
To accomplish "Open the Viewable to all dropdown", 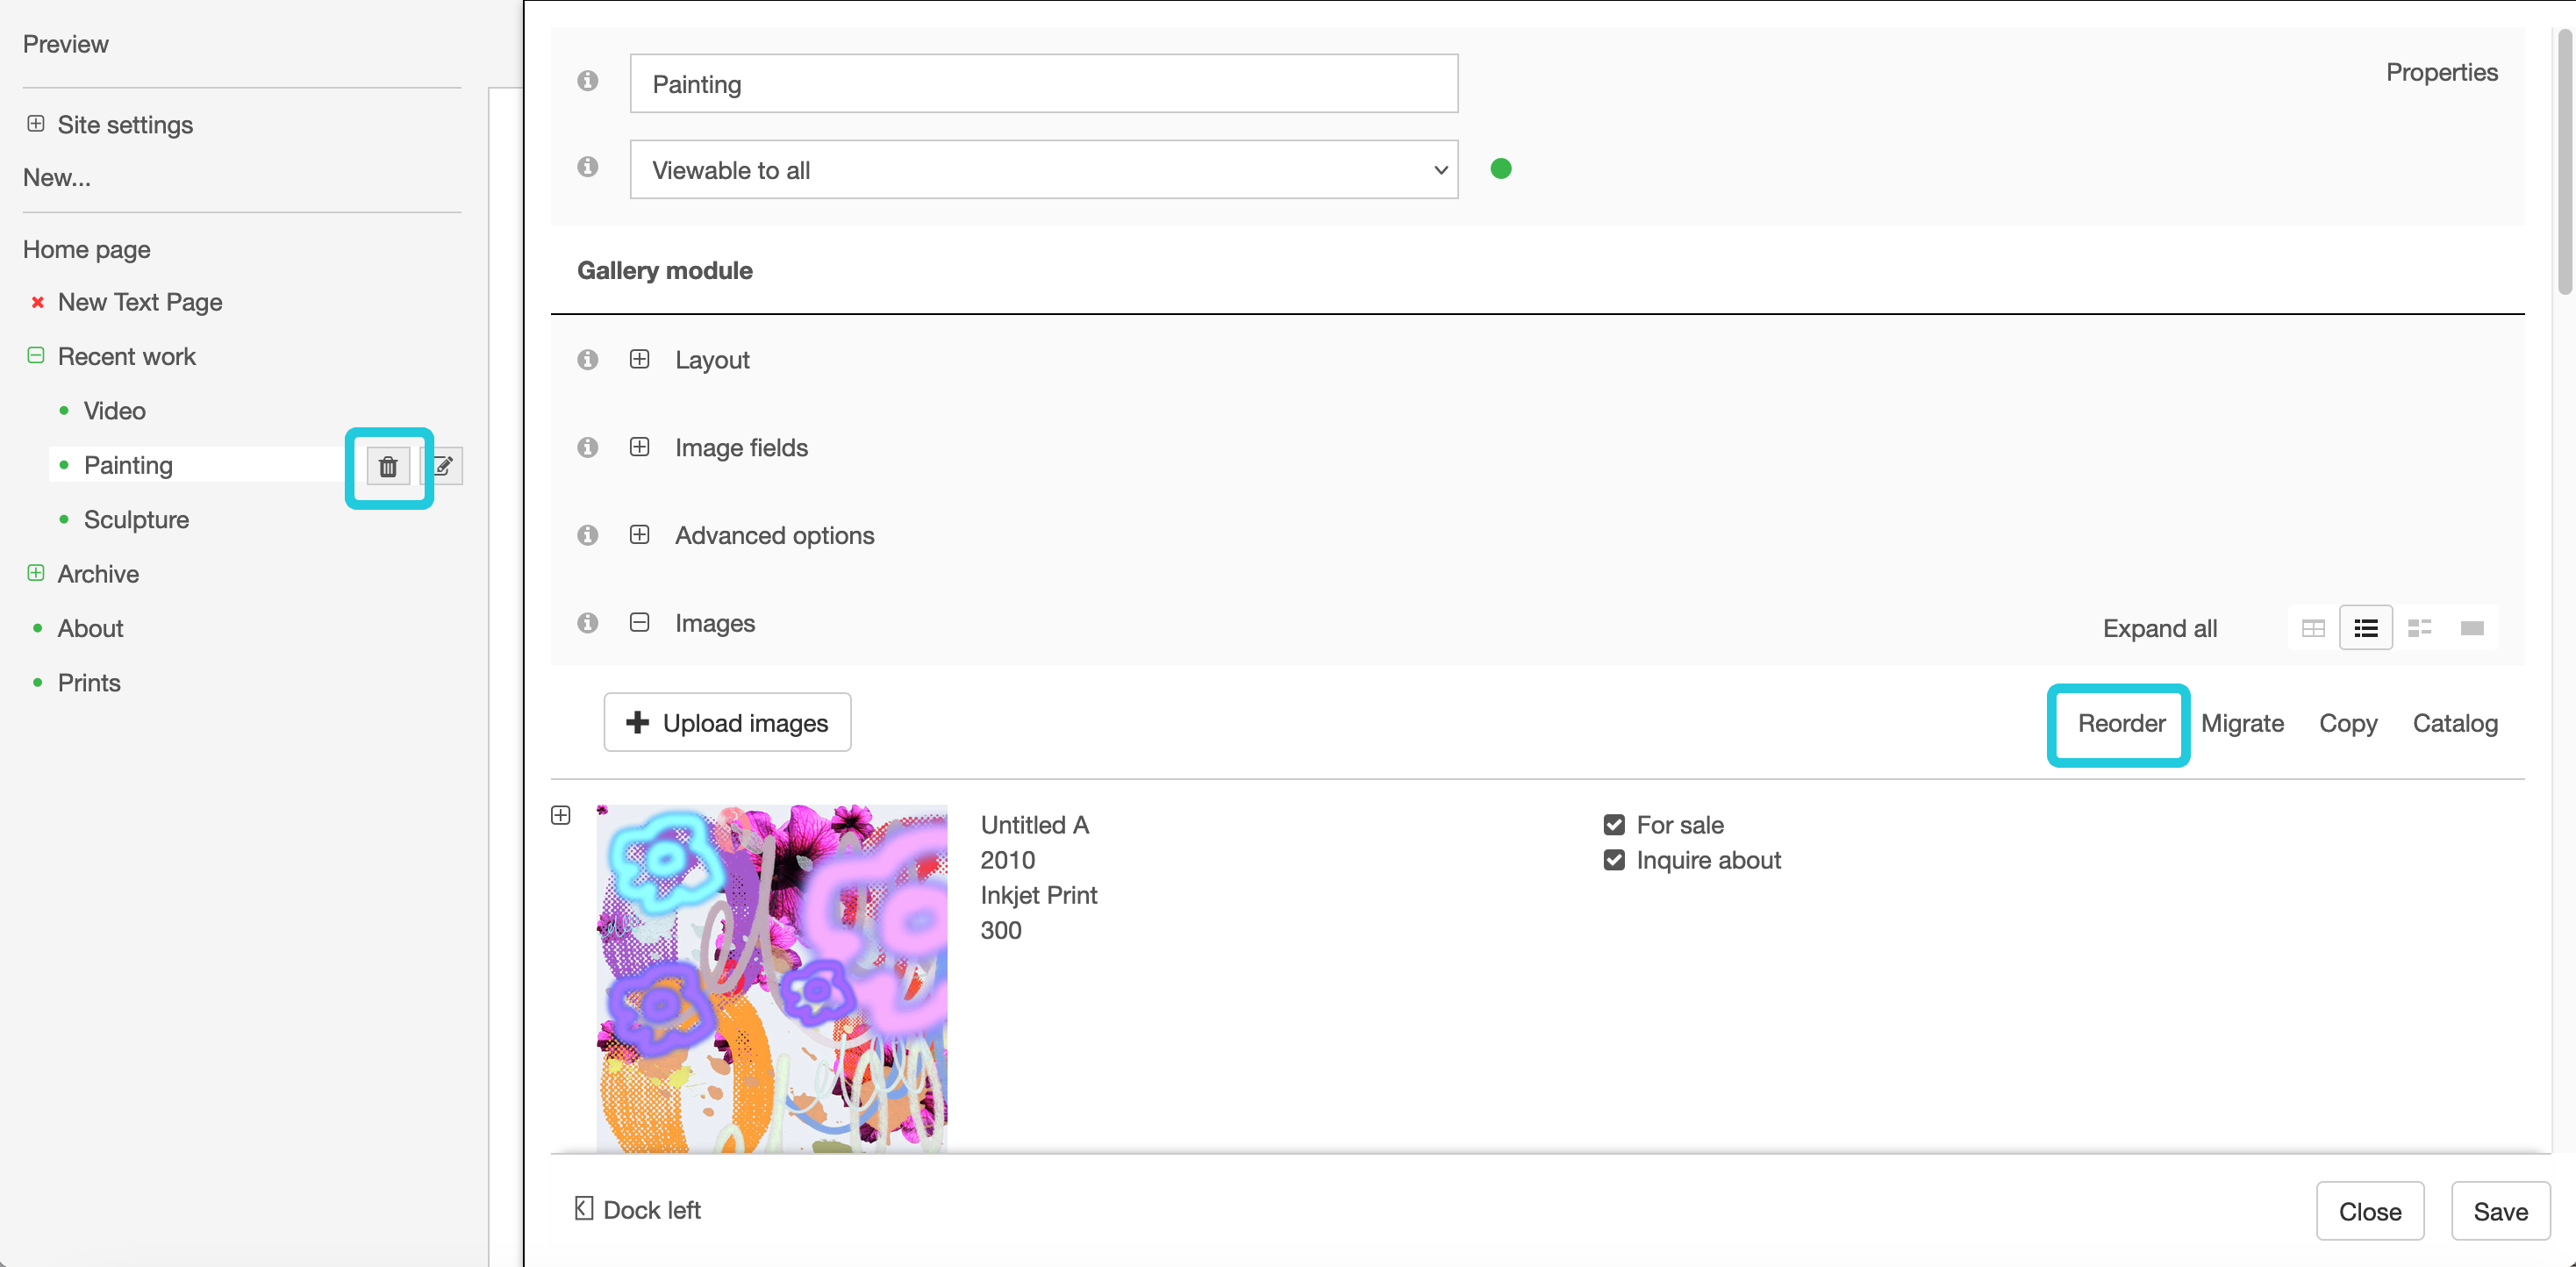I will tap(1043, 170).
